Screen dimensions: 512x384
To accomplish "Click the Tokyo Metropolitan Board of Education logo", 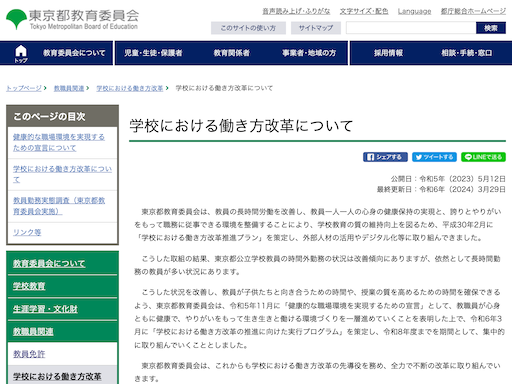I will click(72, 19).
